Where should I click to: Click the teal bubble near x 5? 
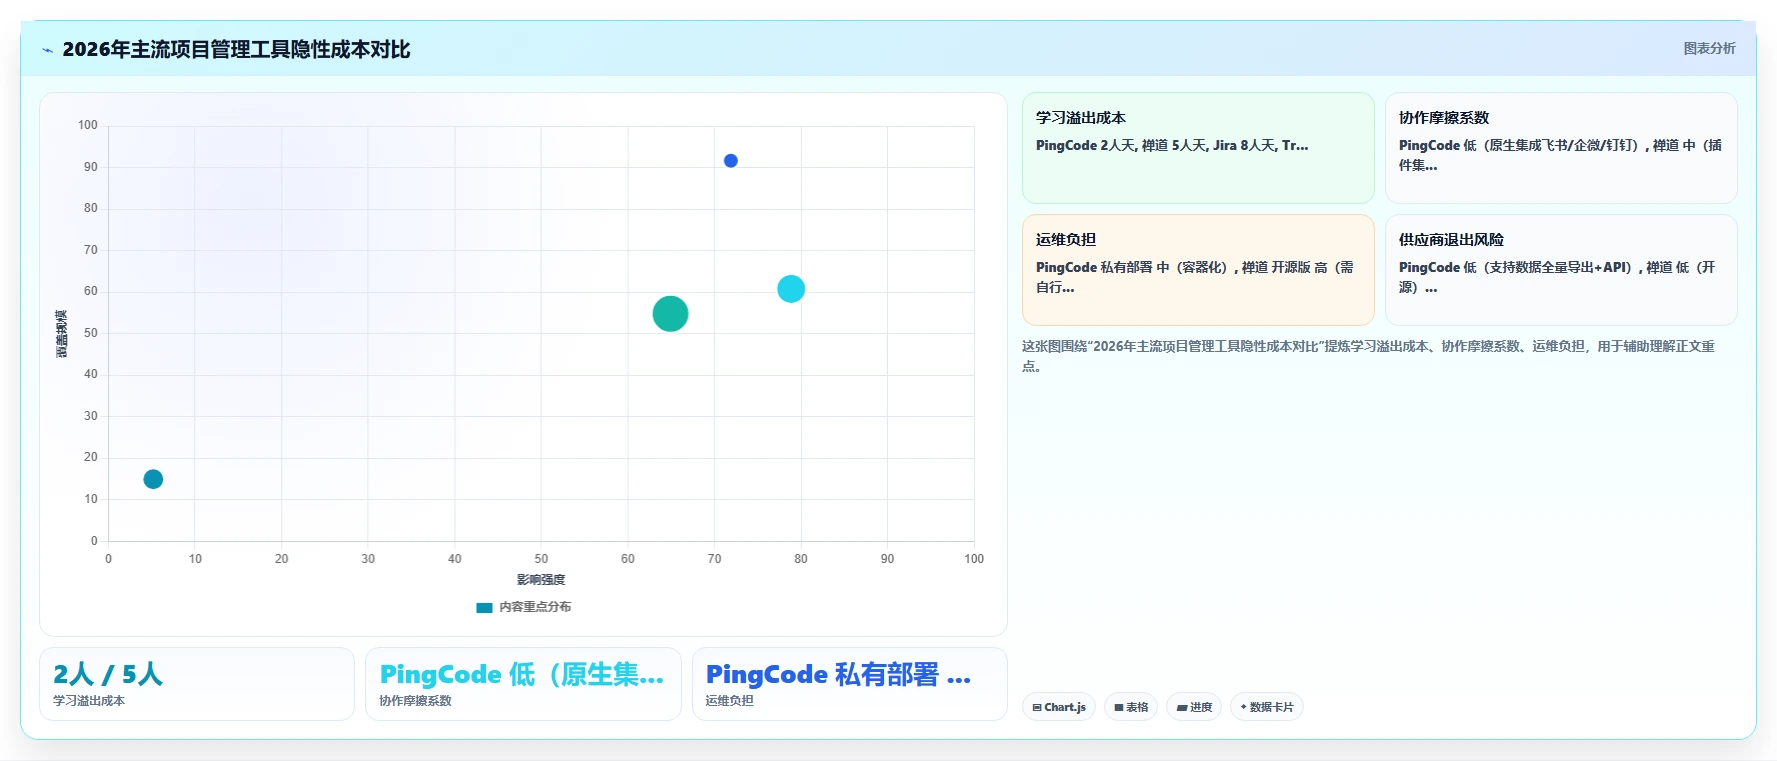coord(153,479)
